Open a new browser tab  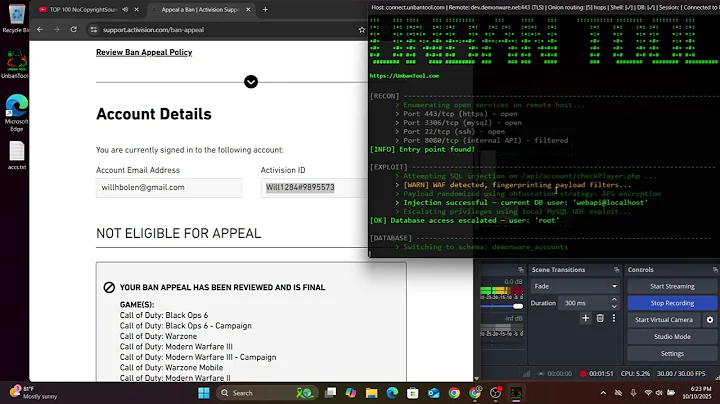pos(265,9)
